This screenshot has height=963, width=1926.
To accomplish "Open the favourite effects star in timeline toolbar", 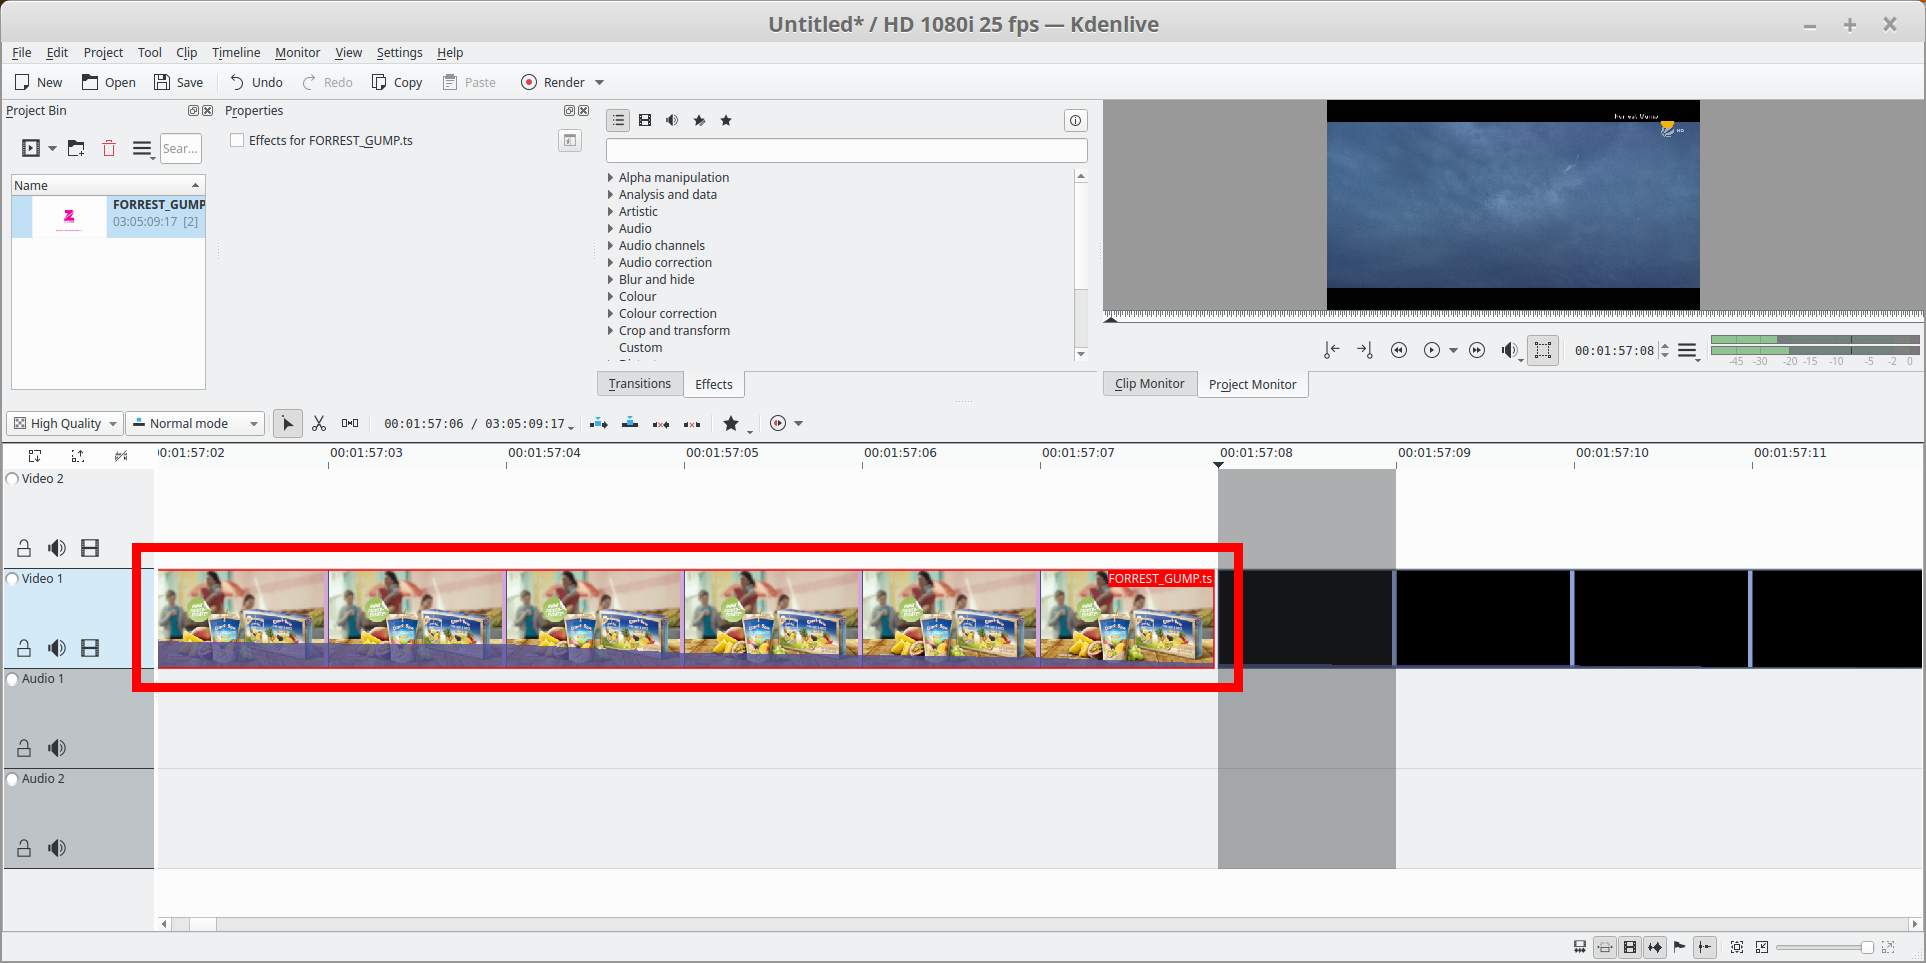I will 731,424.
